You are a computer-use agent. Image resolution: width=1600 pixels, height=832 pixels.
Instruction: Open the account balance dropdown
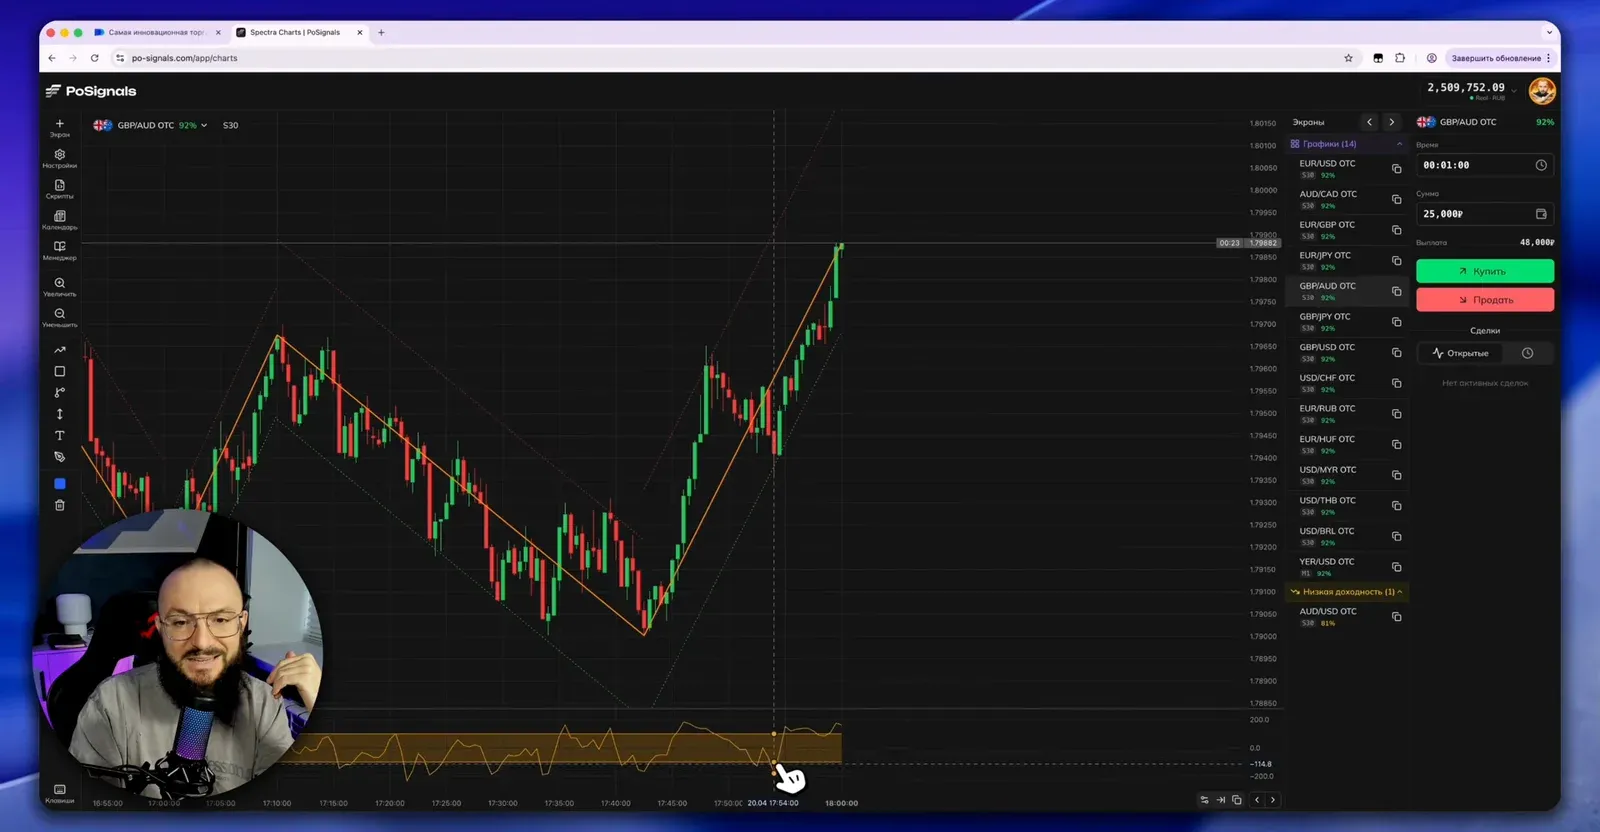1472,90
